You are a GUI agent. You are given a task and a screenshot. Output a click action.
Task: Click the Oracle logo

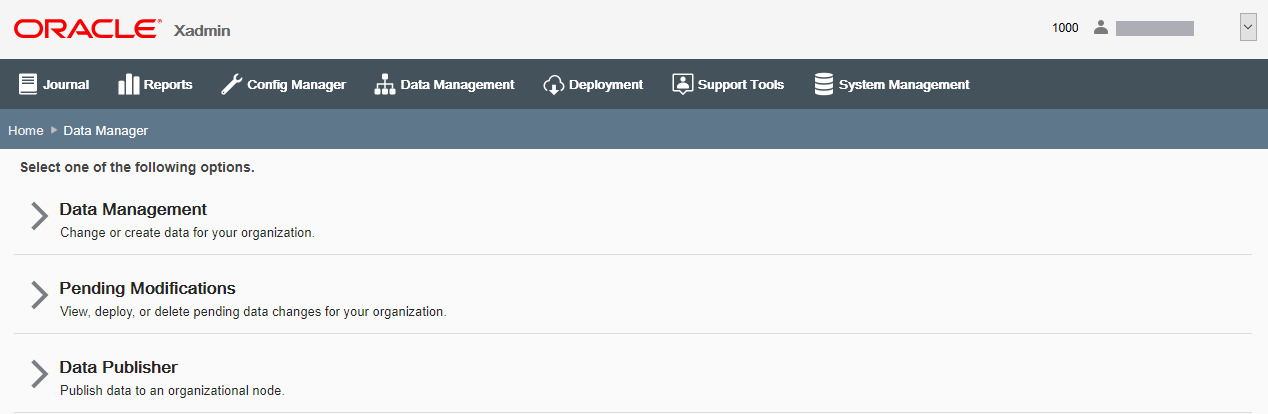point(86,29)
